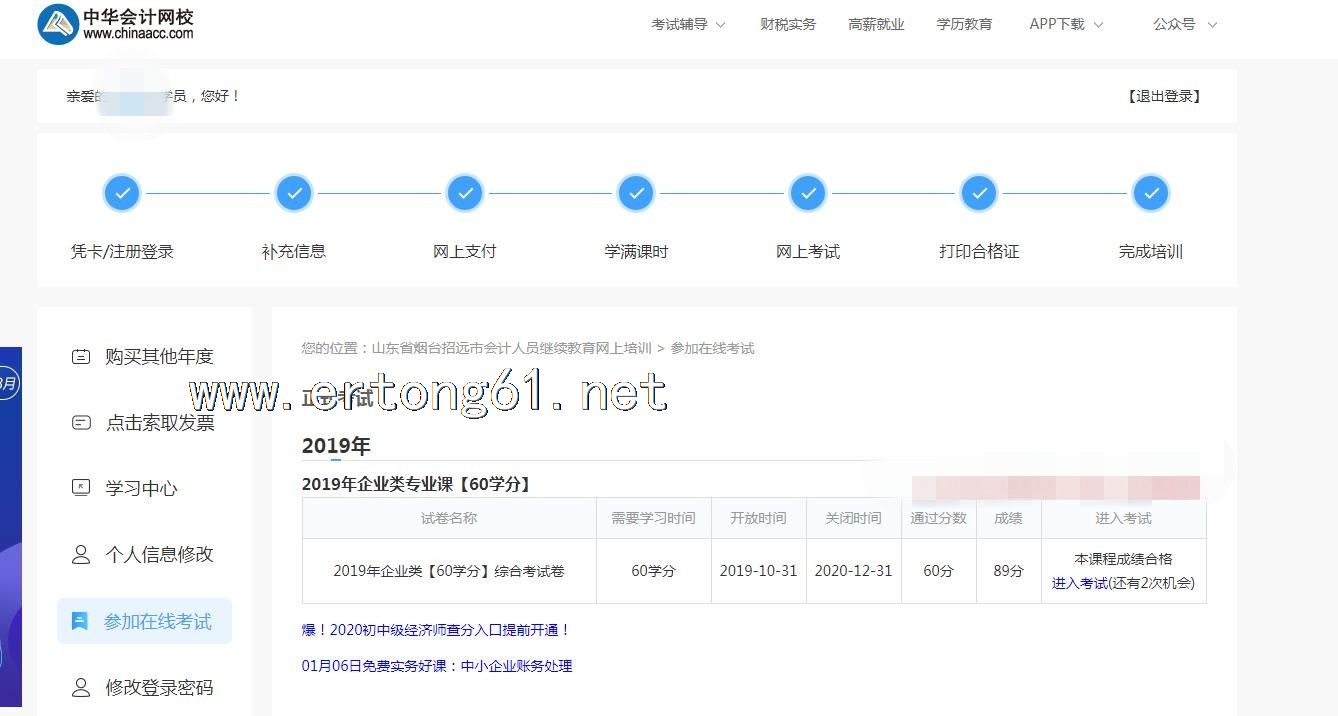Click the 网上支付 step checkmark circle

point(465,193)
